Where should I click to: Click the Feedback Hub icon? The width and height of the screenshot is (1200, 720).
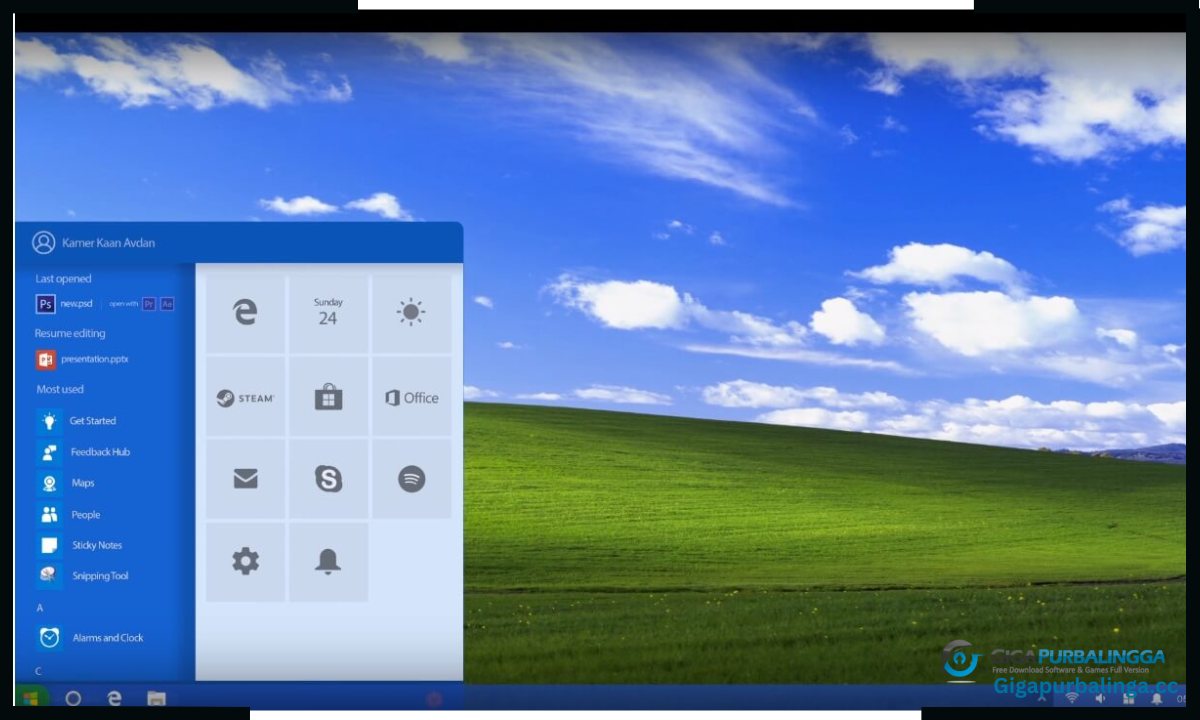coord(49,452)
